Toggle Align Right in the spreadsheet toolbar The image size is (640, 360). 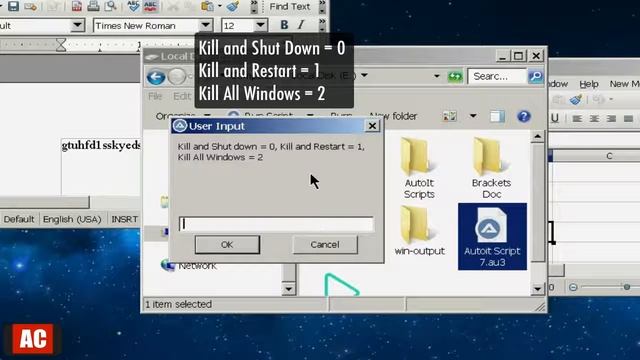pos(611,119)
